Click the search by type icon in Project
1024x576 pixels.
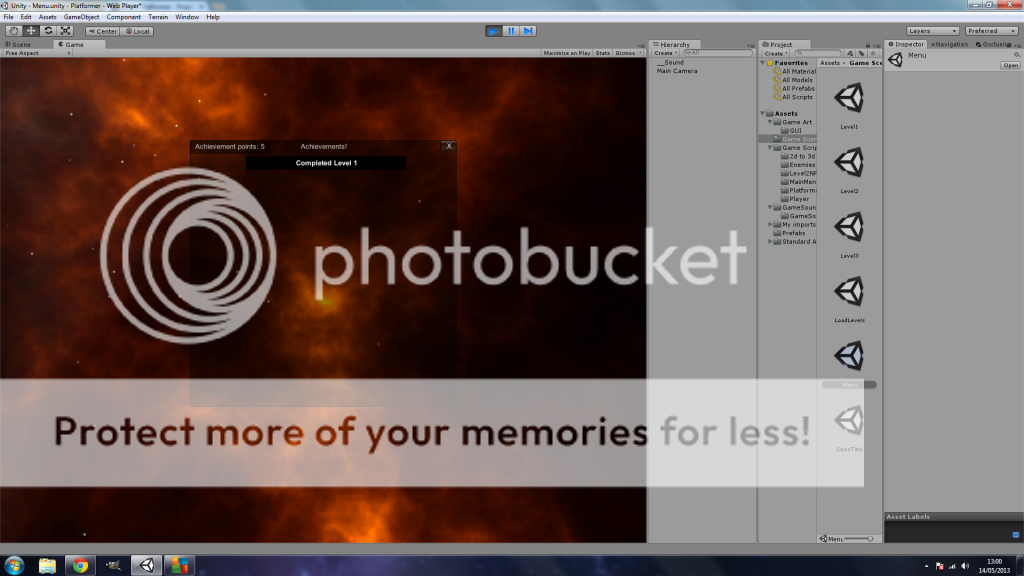(x=850, y=53)
